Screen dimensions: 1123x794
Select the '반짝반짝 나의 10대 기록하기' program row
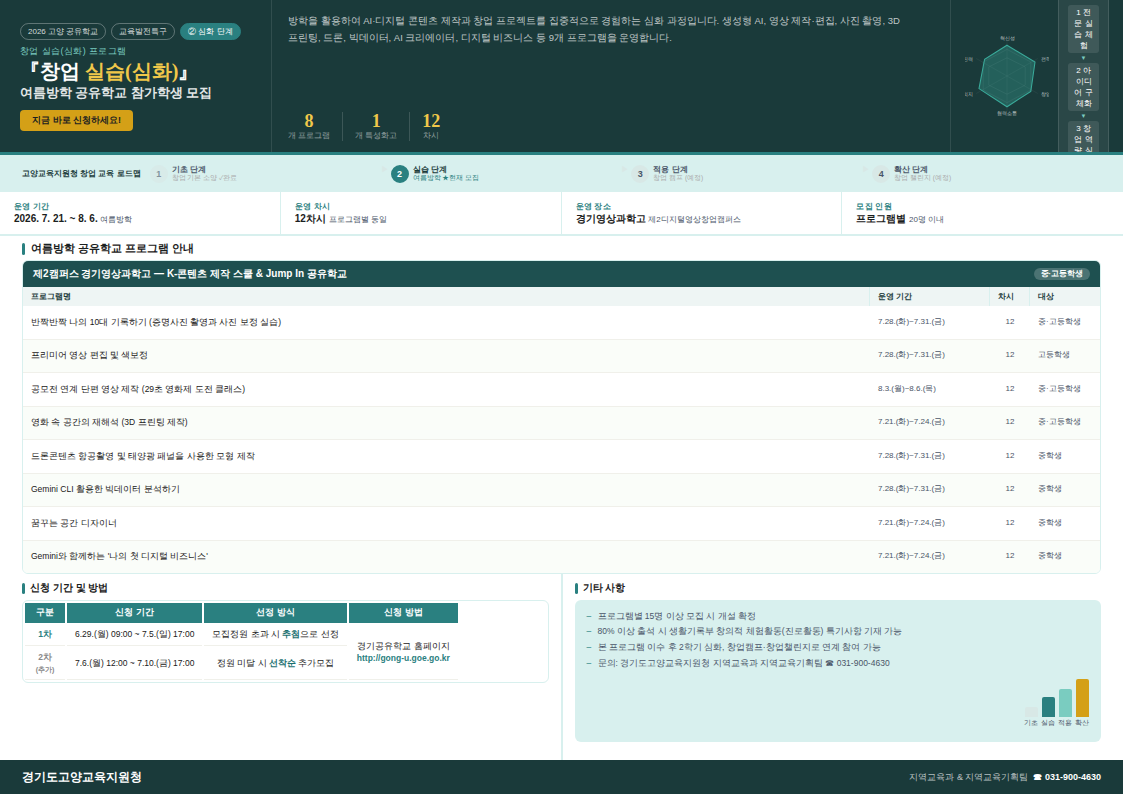561,322
